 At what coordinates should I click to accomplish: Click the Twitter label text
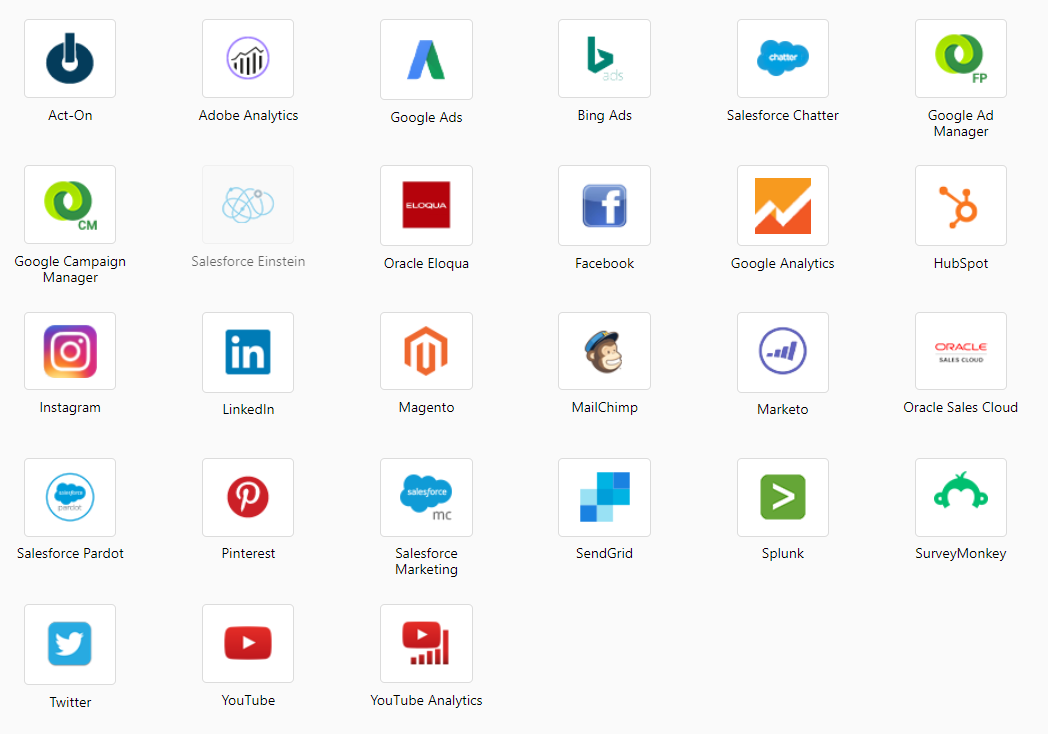tap(70, 702)
